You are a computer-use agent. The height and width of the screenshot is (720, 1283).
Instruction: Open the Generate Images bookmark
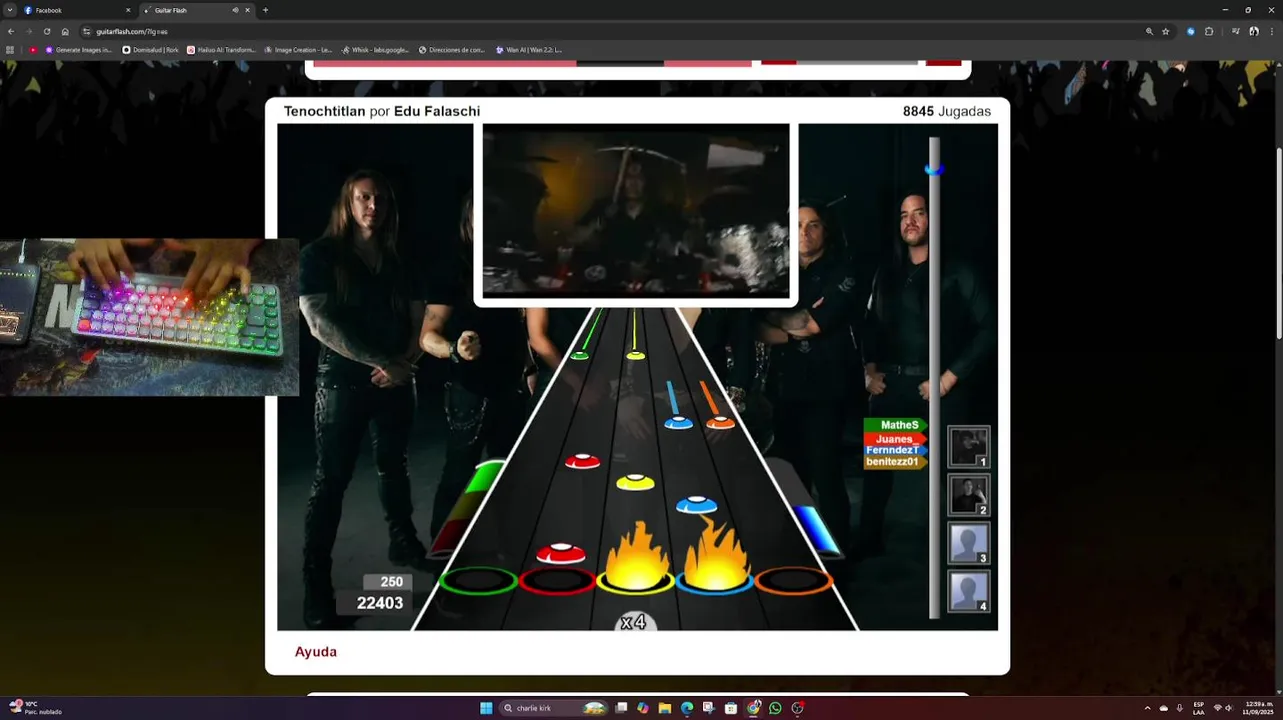coord(79,50)
